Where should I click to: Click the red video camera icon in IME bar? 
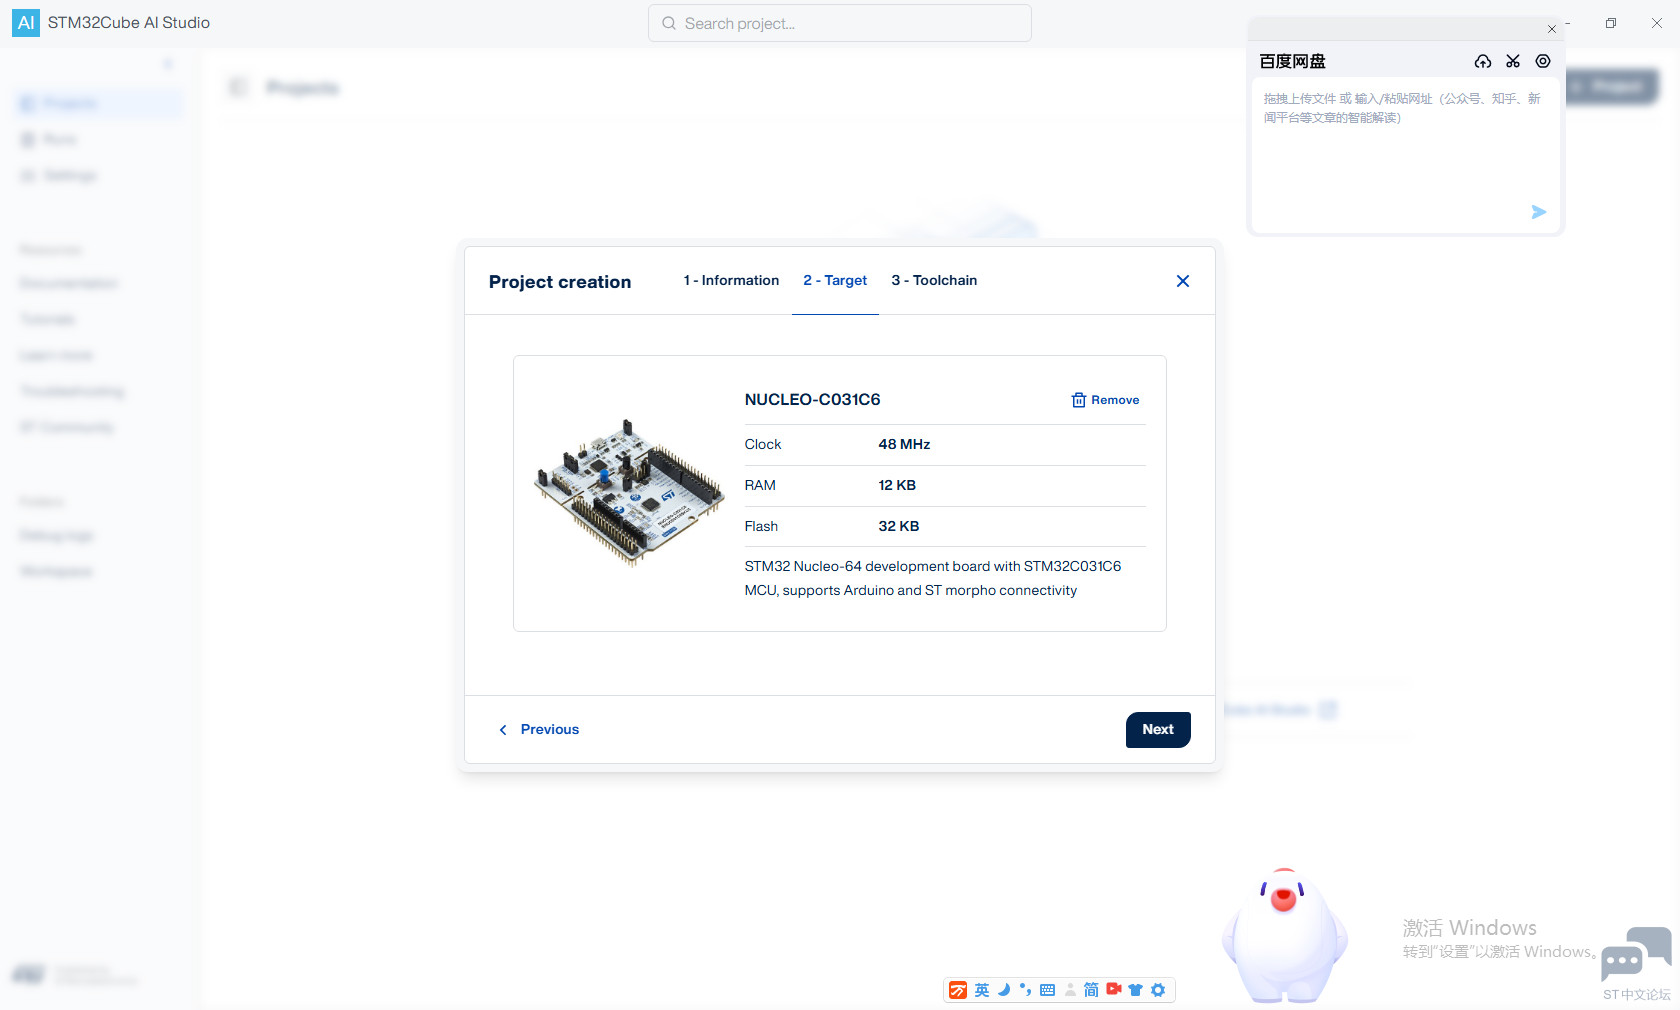coord(1113,989)
